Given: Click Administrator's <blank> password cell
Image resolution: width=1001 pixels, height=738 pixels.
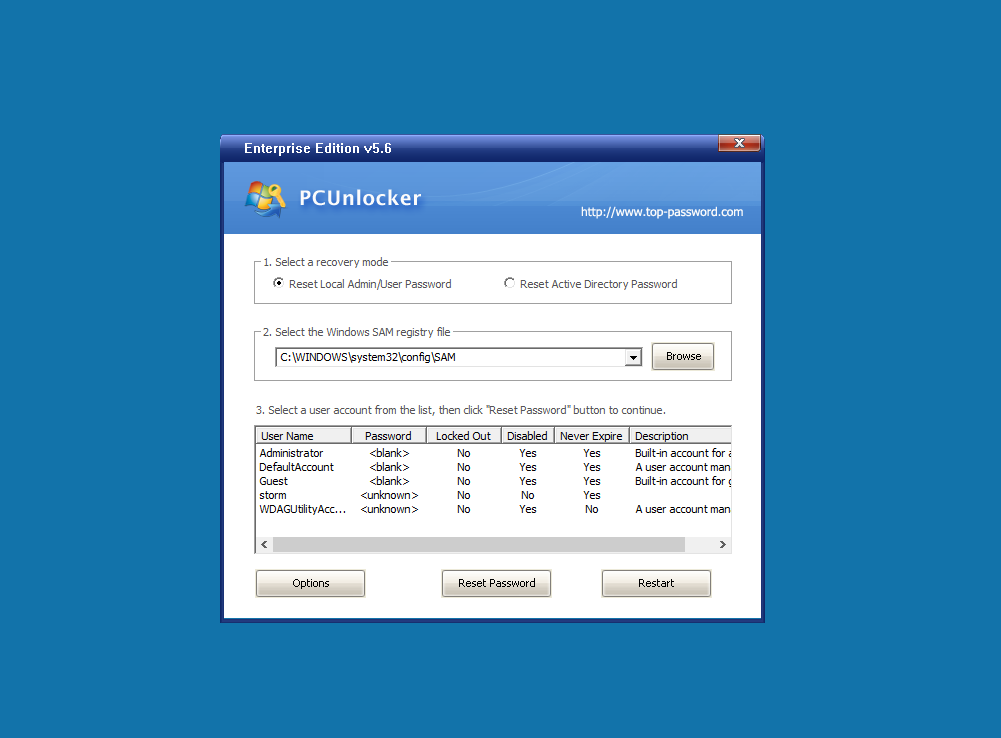Looking at the screenshot, I should [389, 453].
